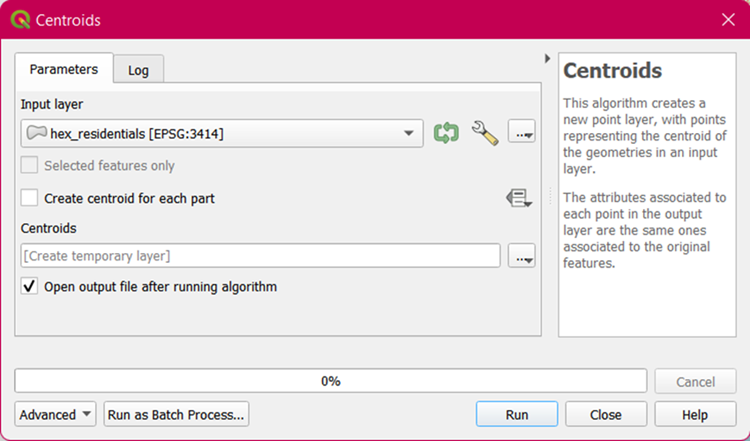Open Centroids output ellipsis menu
The width and height of the screenshot is (750, 441).
[521, 257]
